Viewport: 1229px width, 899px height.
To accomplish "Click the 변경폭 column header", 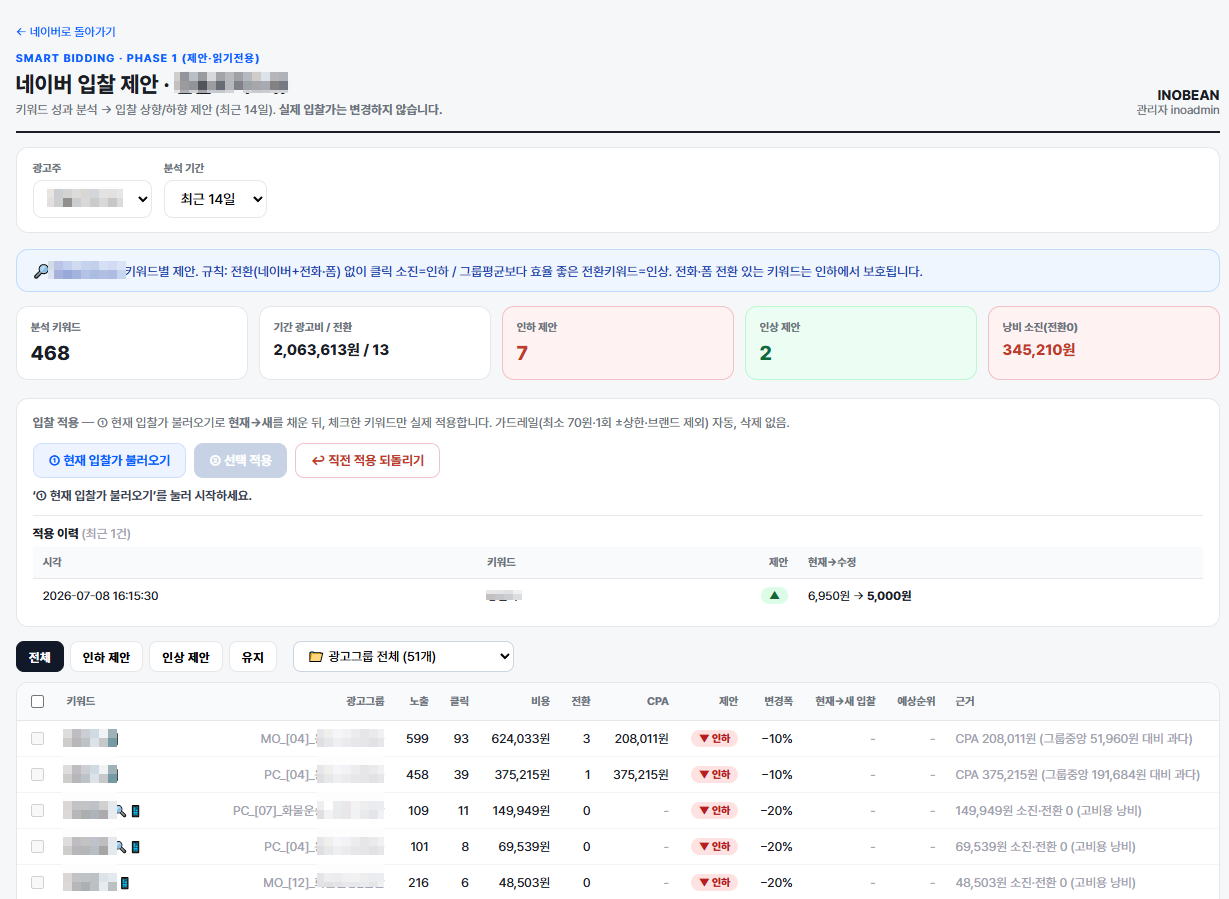I will point(778,702).
